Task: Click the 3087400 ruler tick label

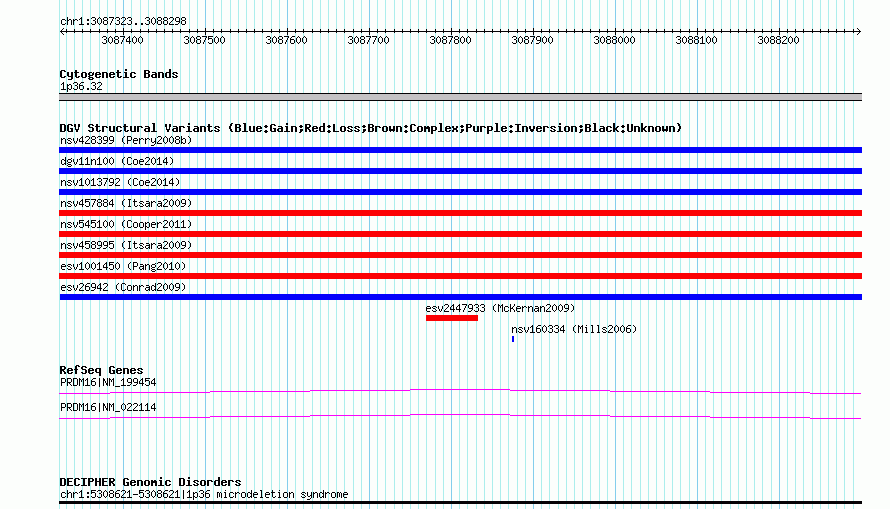Action: [122, 40]
